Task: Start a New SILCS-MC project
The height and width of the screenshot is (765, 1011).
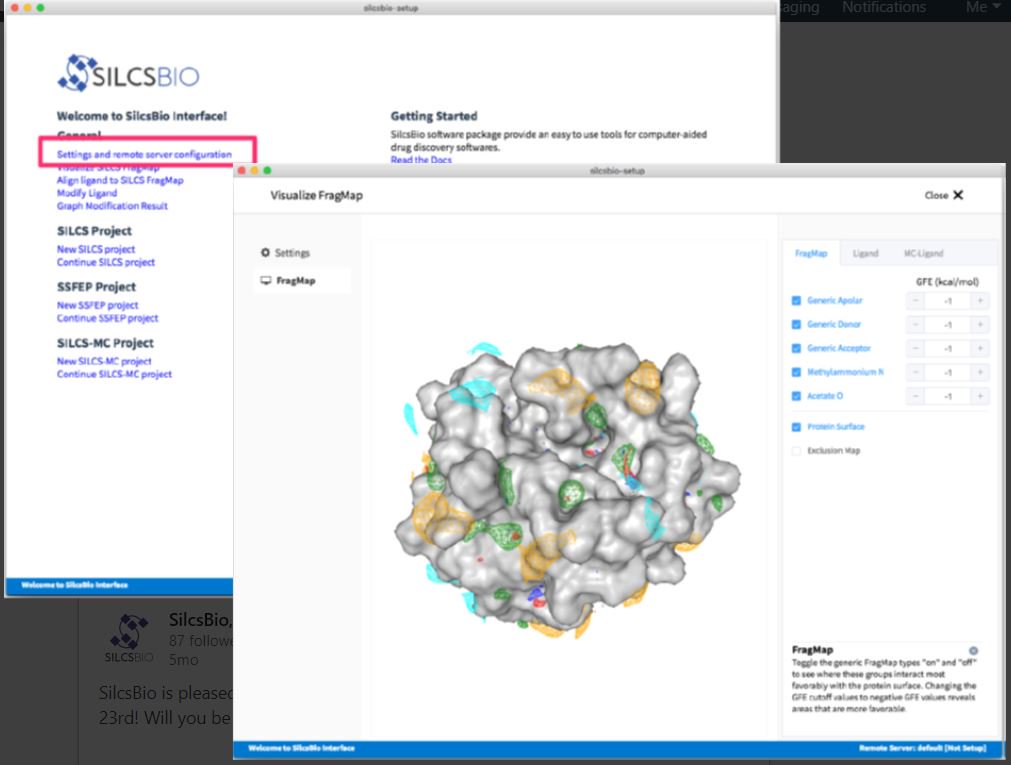Action: click(x=104, y=362)
